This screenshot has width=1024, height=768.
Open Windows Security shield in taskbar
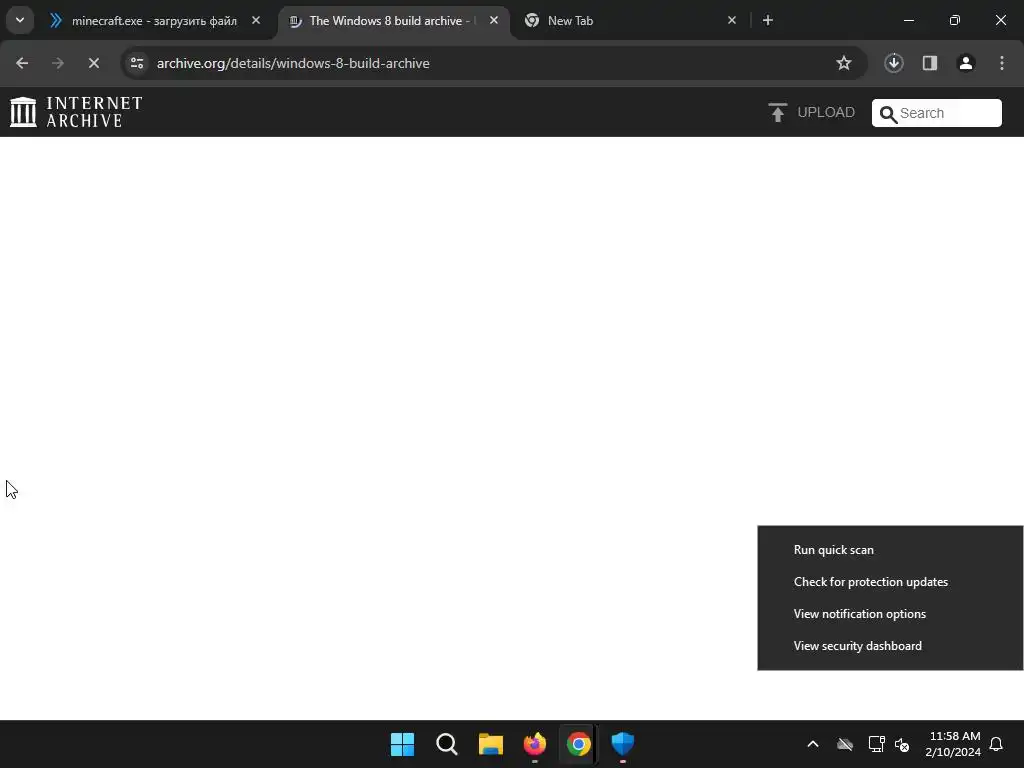[622, 744]
